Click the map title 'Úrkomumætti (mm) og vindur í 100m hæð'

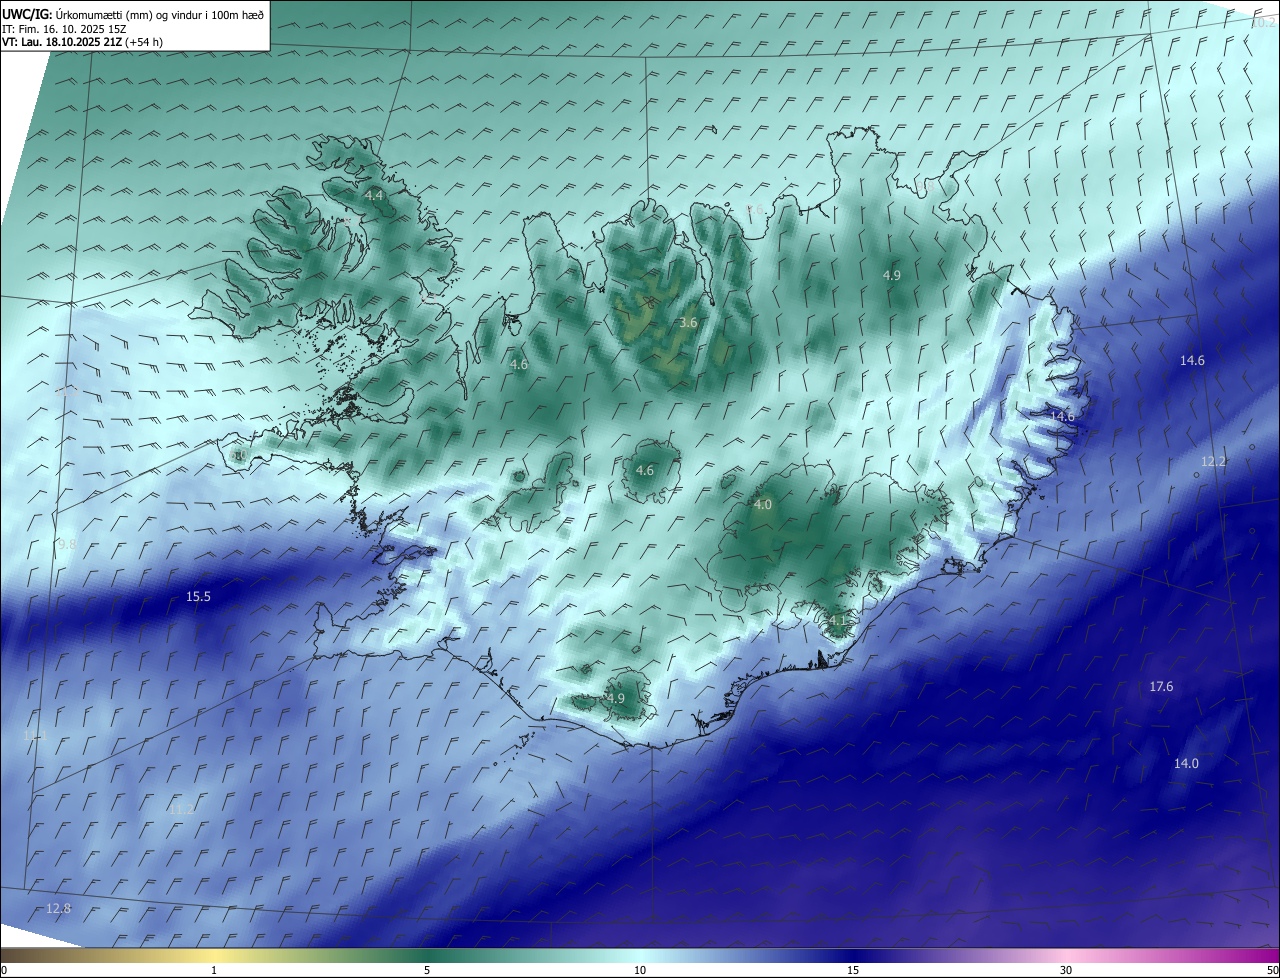pos(158,14)
